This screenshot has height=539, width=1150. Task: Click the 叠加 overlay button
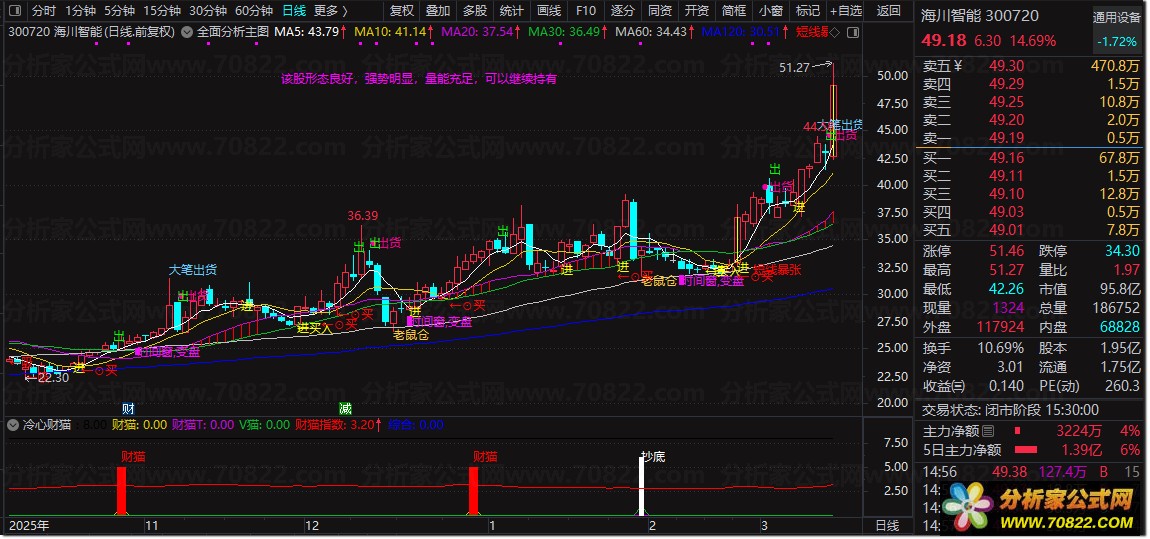click(x=438, y=11)
